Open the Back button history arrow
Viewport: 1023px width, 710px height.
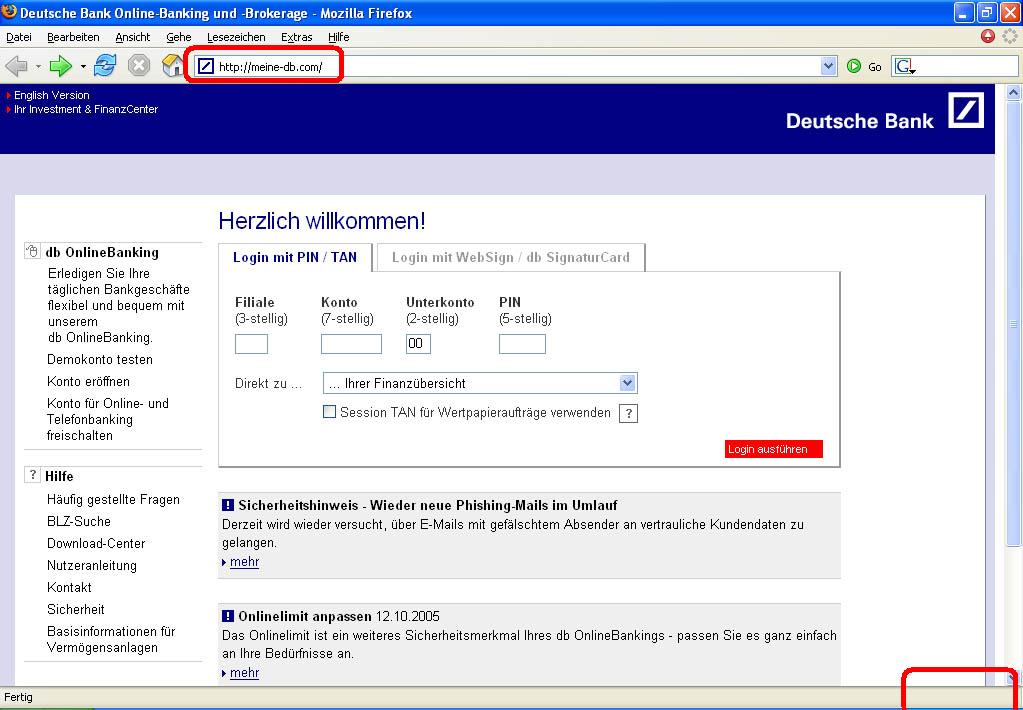(x=38, y=67)
